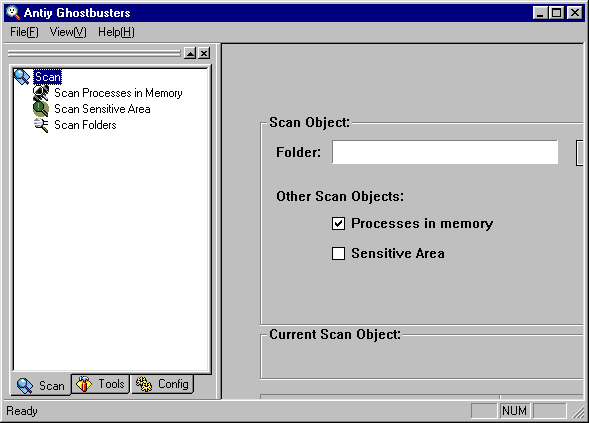Select Scan Sensitive Area tree item
The height and width of the screenshot is (423, 589).
(102, 109)
